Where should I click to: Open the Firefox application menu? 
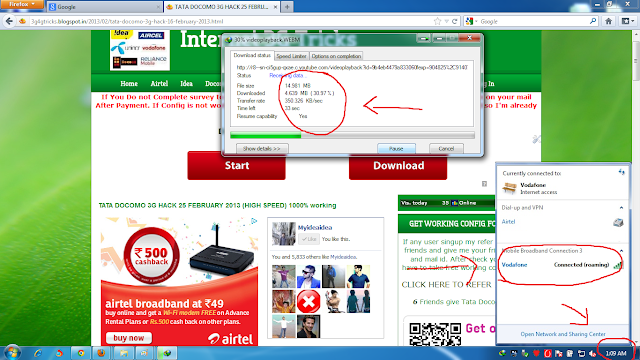(x=22, y=4)
